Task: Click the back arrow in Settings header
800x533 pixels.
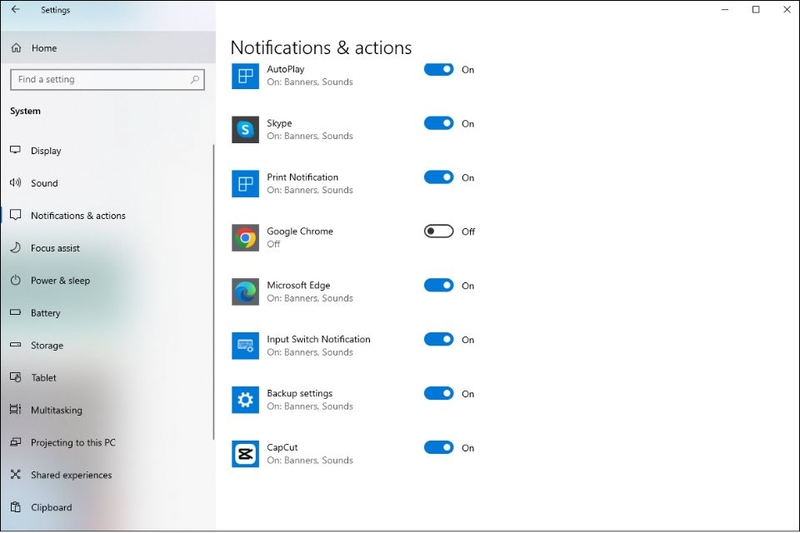Action: (16, 9)
